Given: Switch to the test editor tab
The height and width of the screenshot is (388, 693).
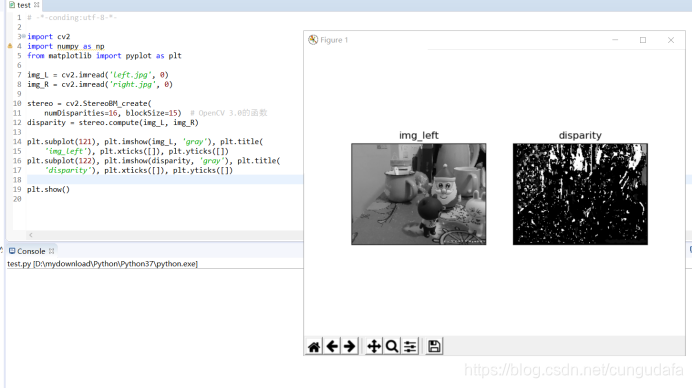Looking at the screenshot, I should click(24, 5).
